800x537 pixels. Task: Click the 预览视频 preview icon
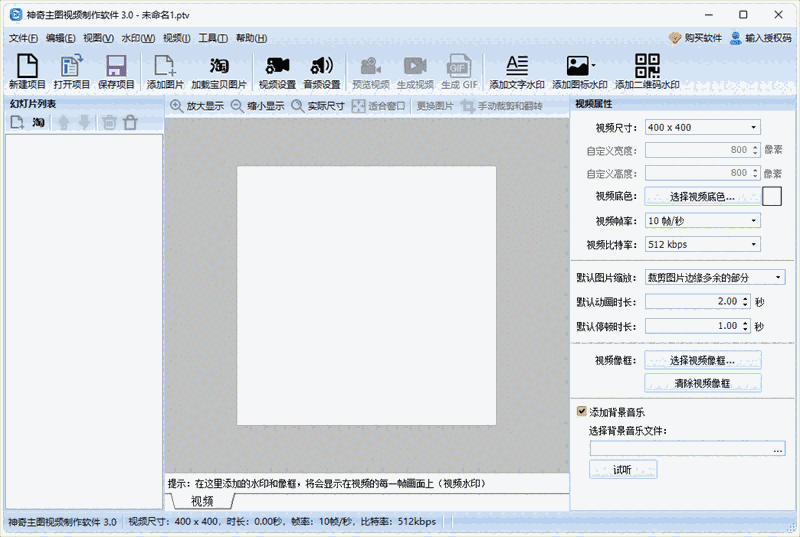click(x=370, y=71)
